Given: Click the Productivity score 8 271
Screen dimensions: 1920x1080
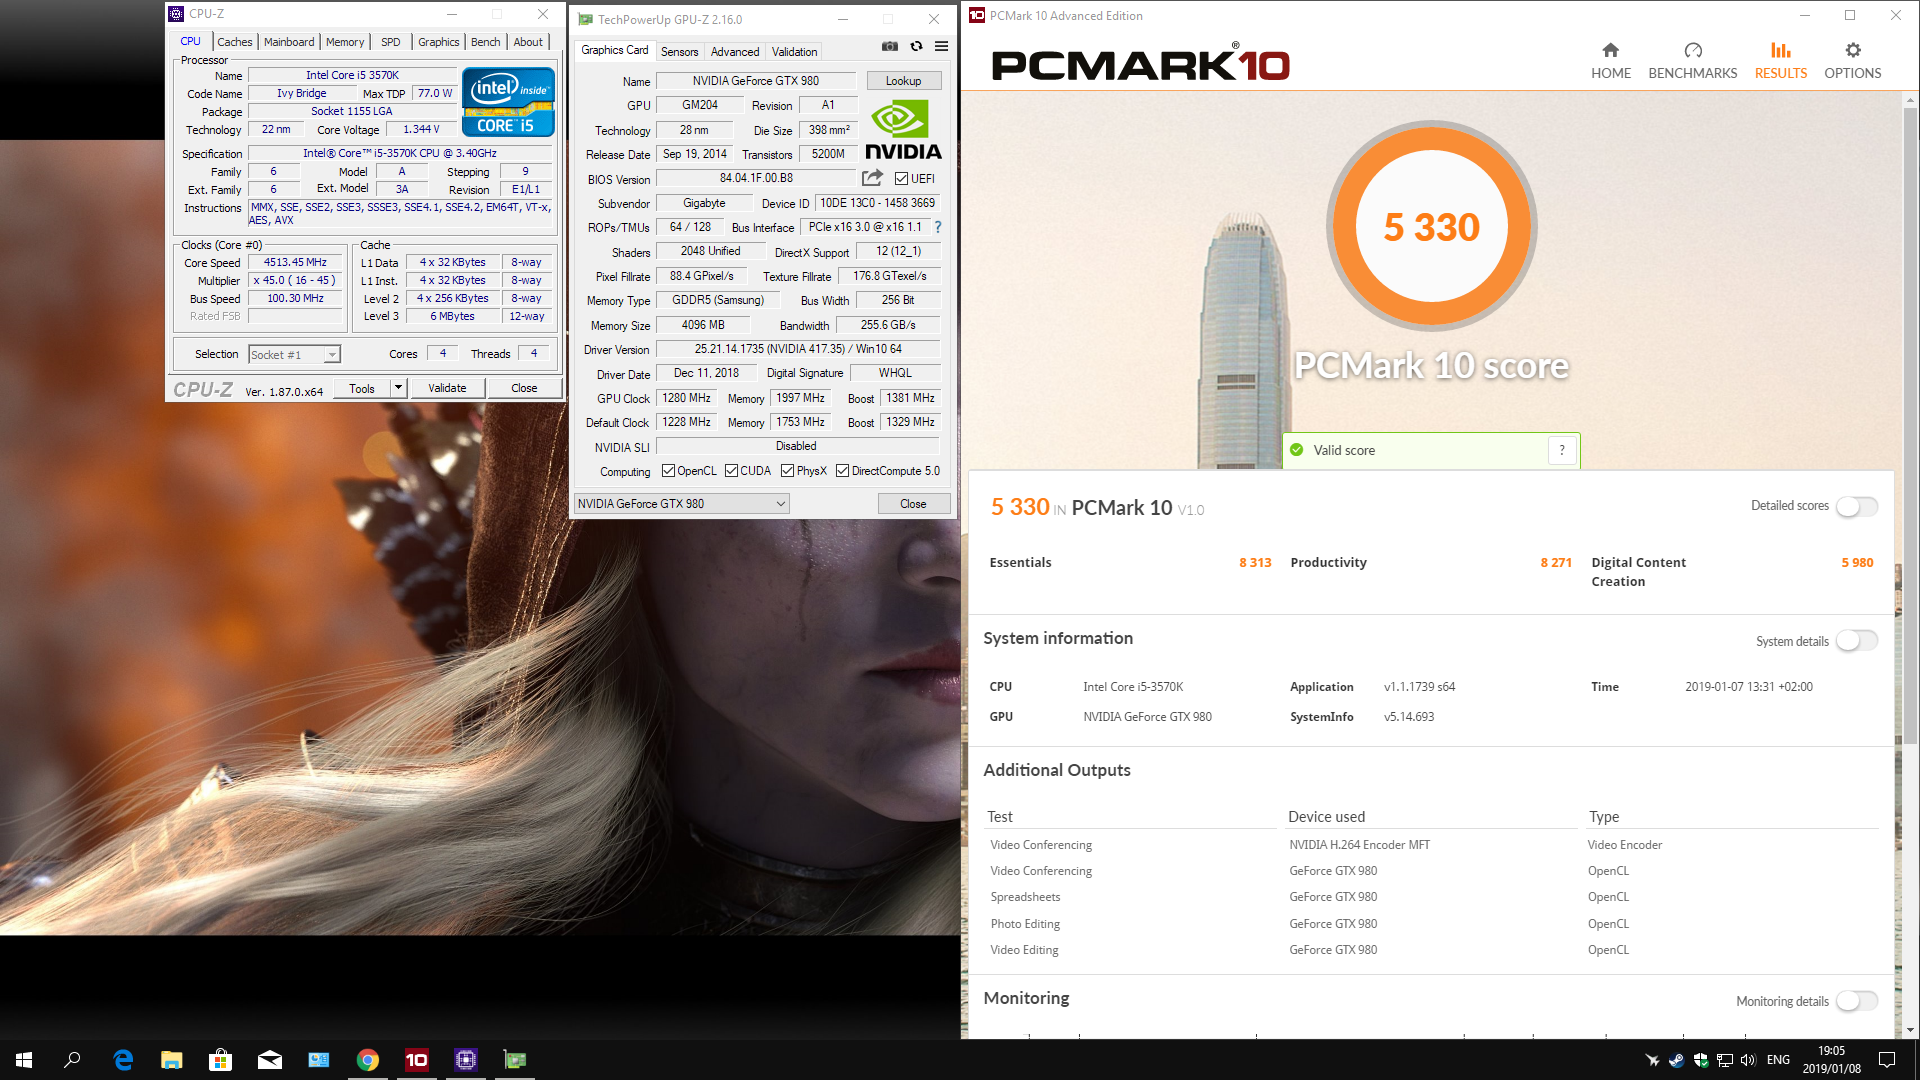Looking at the screenshot, I should pyautogui.click(x=1556, y=563).
